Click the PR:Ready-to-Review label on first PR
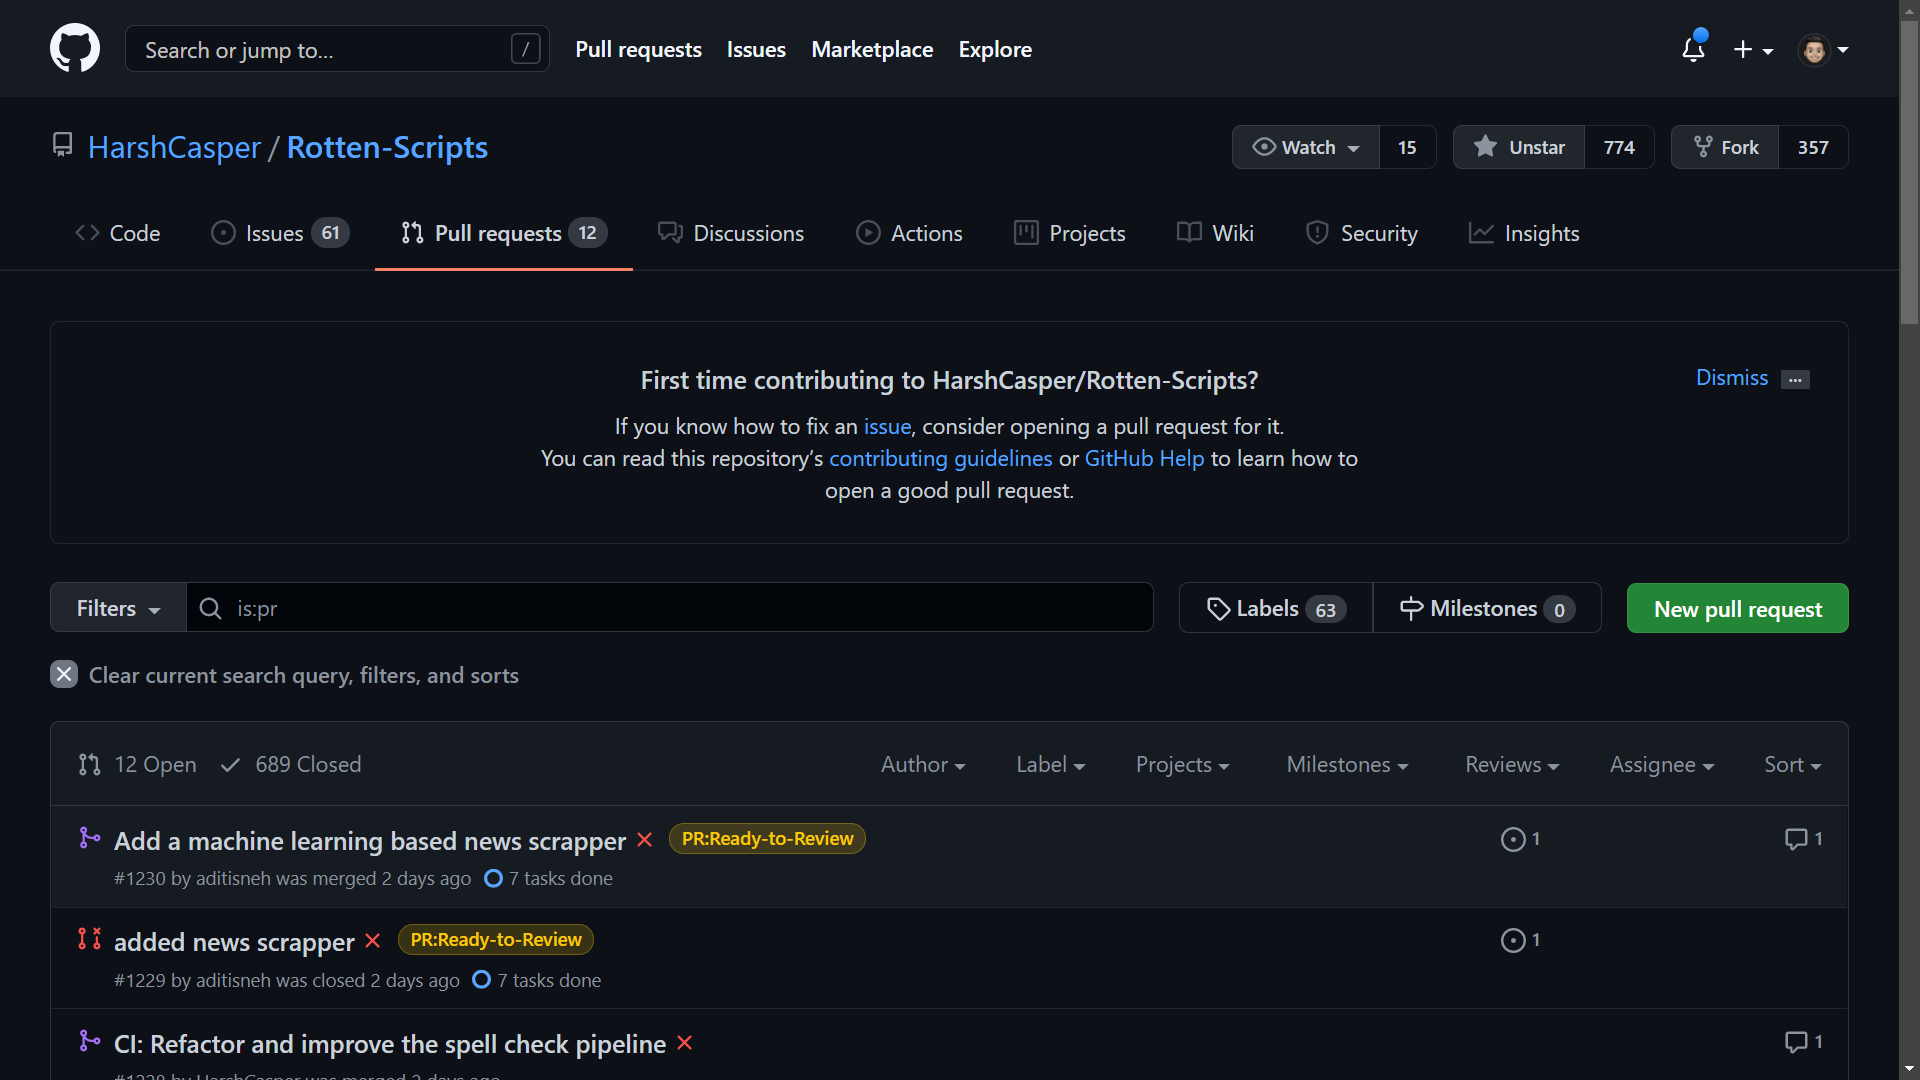This screenshot has width=1920, height=1080. click(767, 839)
